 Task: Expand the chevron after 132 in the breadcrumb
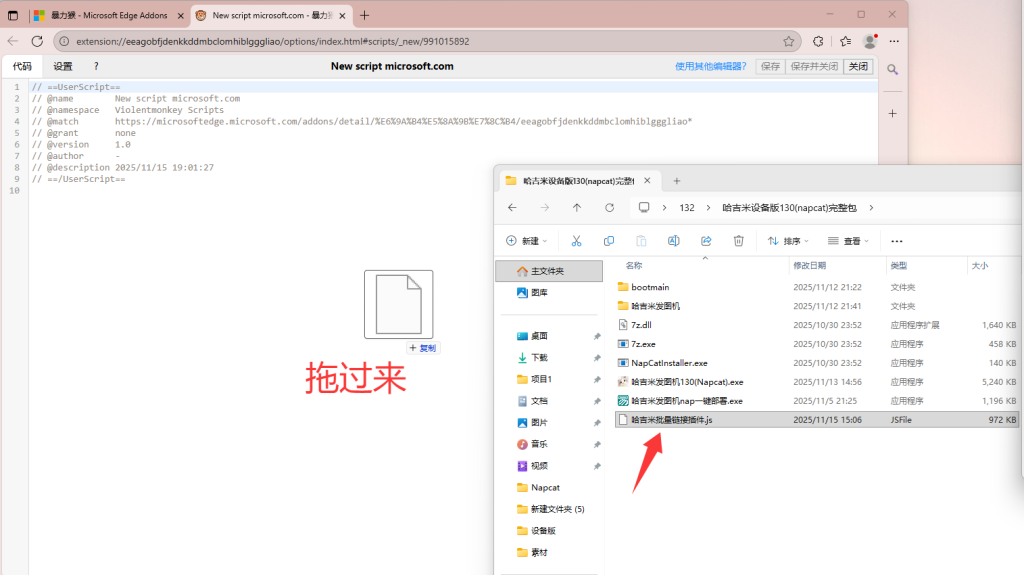click(708, 208)
